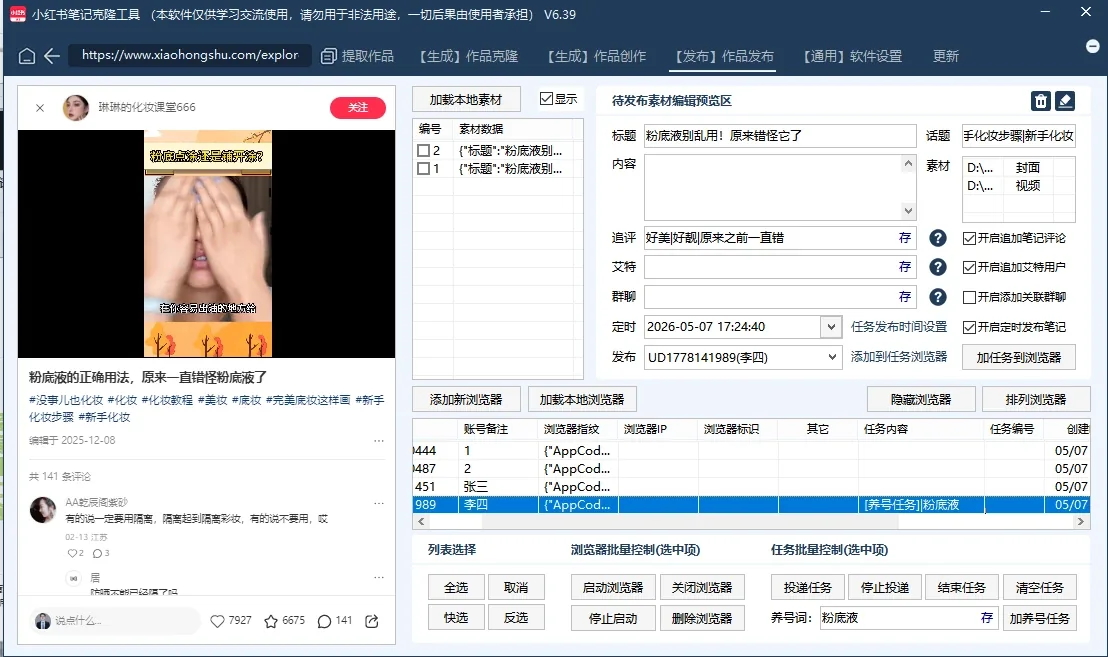Viewport: 1108px width, 657px height.
Task: Check material row number 1
Action: (423, 169)
